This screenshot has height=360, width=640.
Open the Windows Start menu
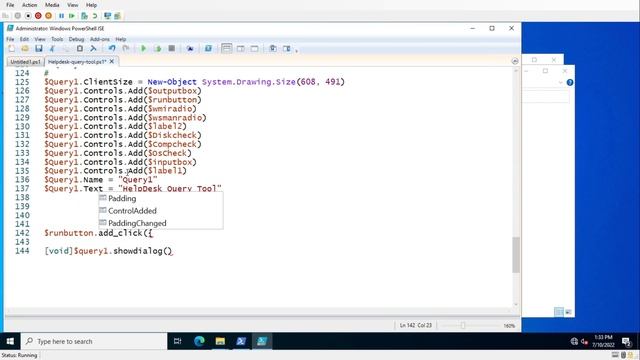(10, 341)
